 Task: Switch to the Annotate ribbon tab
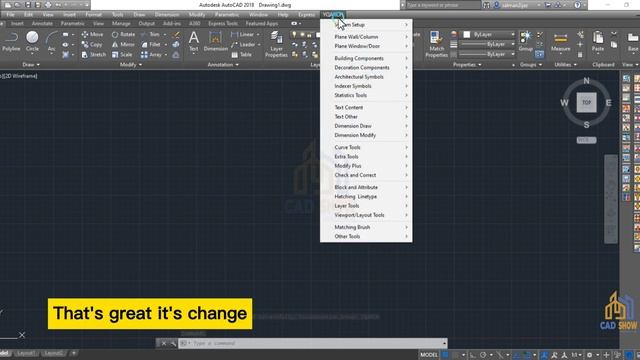[x=42, y=24]
